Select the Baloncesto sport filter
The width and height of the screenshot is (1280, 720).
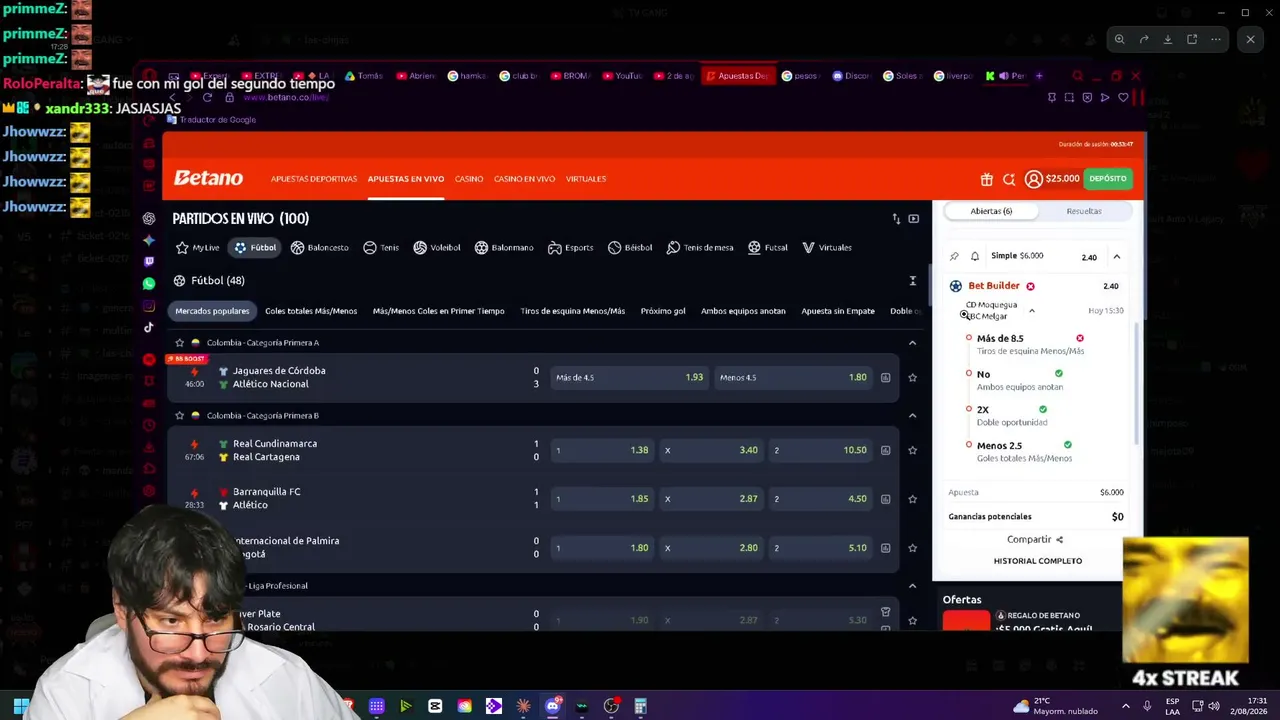[x=320, y=248]
